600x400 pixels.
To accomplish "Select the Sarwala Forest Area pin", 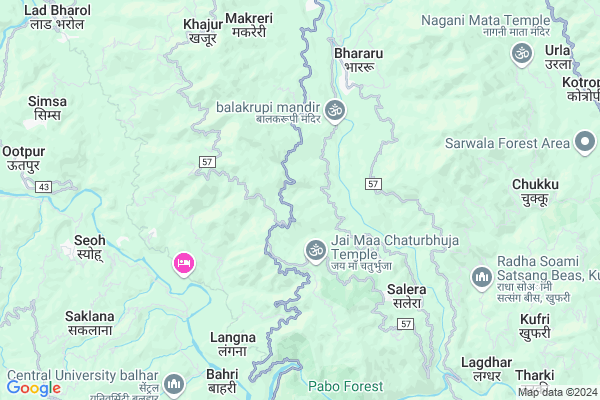I will coord(585,143).
